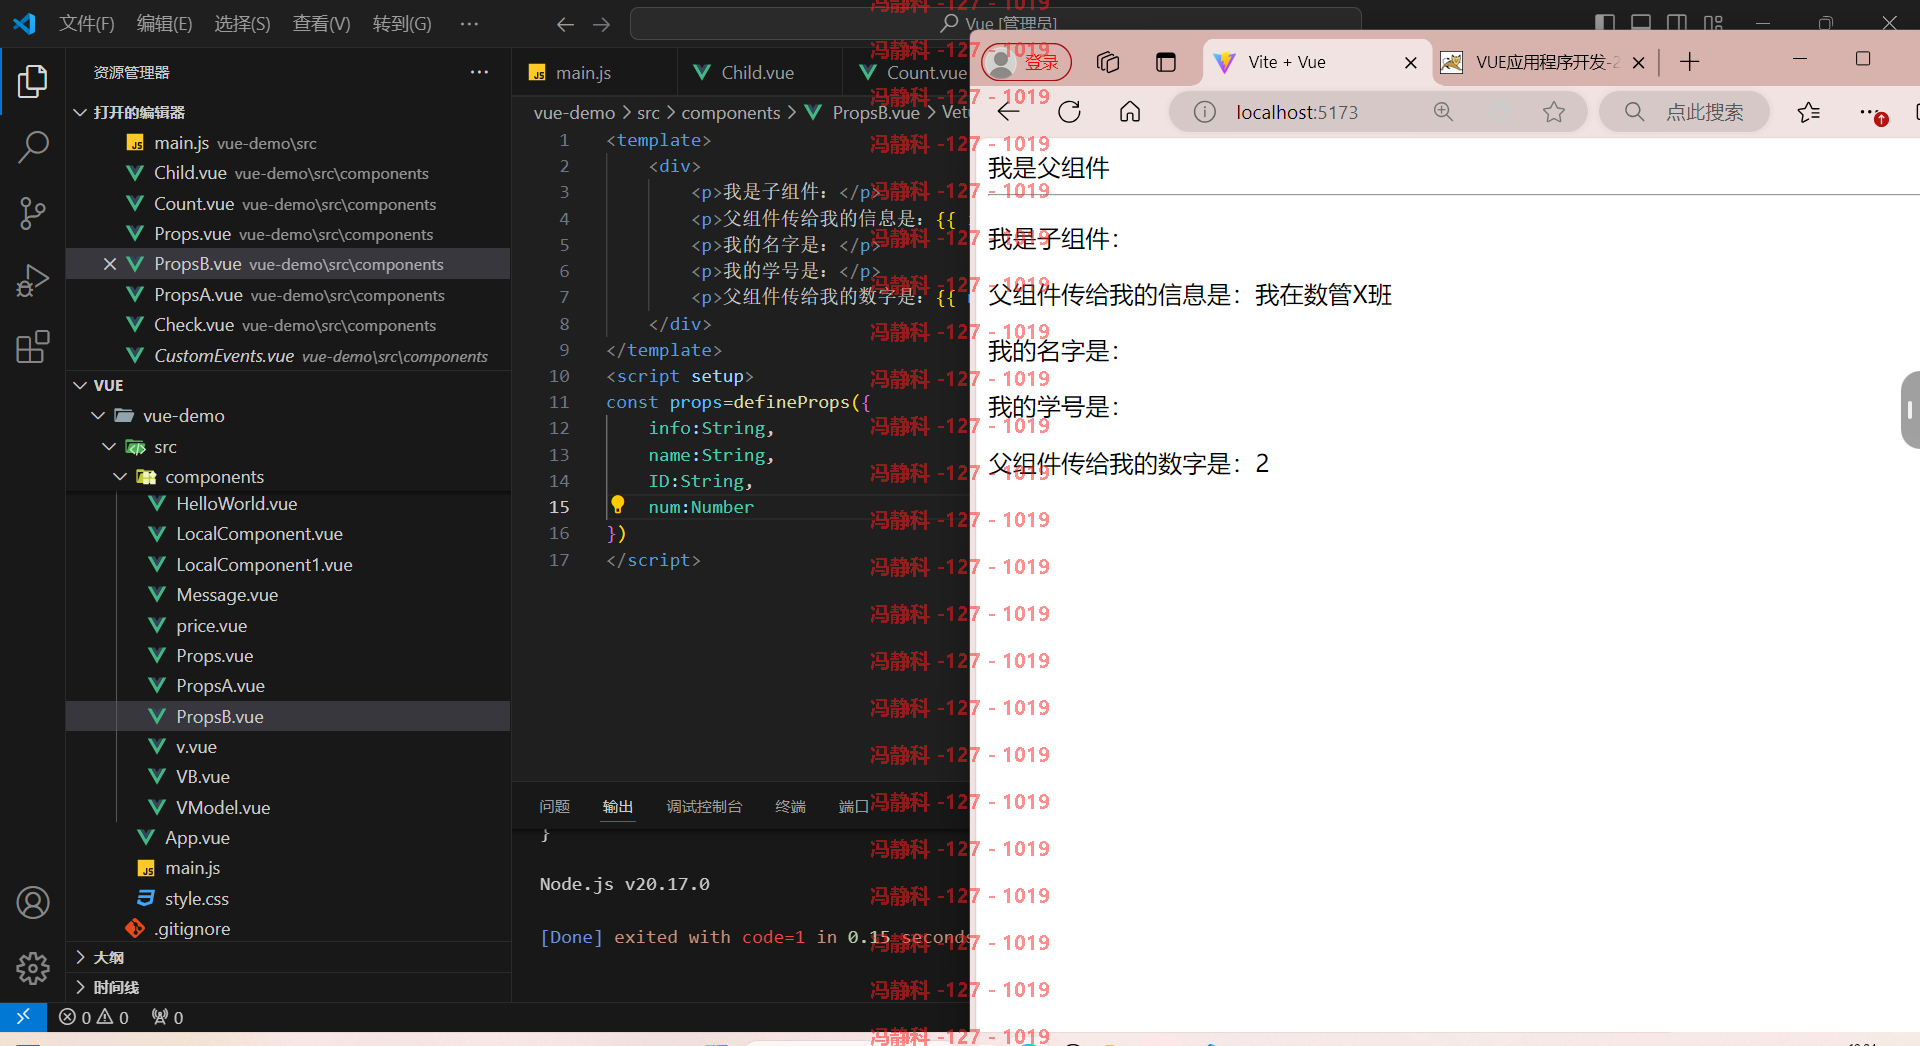The height and width of the screenshot is (1046, 1920).
Task: Open a new browser tab
Action: pyautogui.click(x=1690, y=62)
